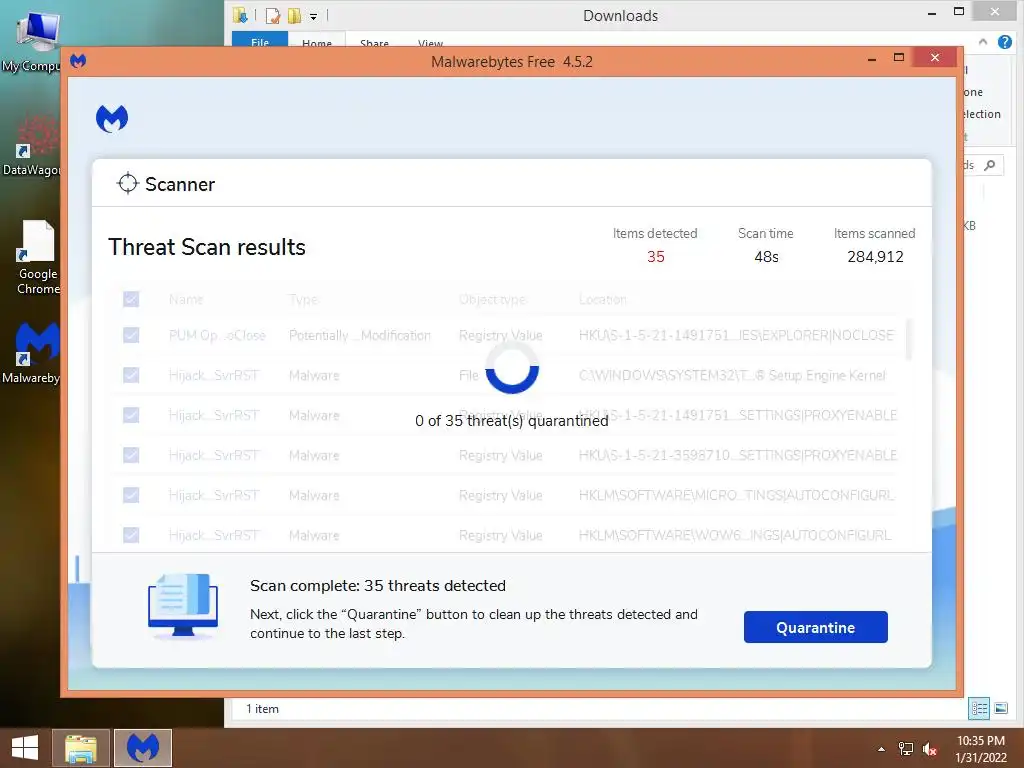This screenshot has width=1024, height=768.
Task: Click the Items scanned value 284,912
Action: pyautogui.click(x=875, y=257)
